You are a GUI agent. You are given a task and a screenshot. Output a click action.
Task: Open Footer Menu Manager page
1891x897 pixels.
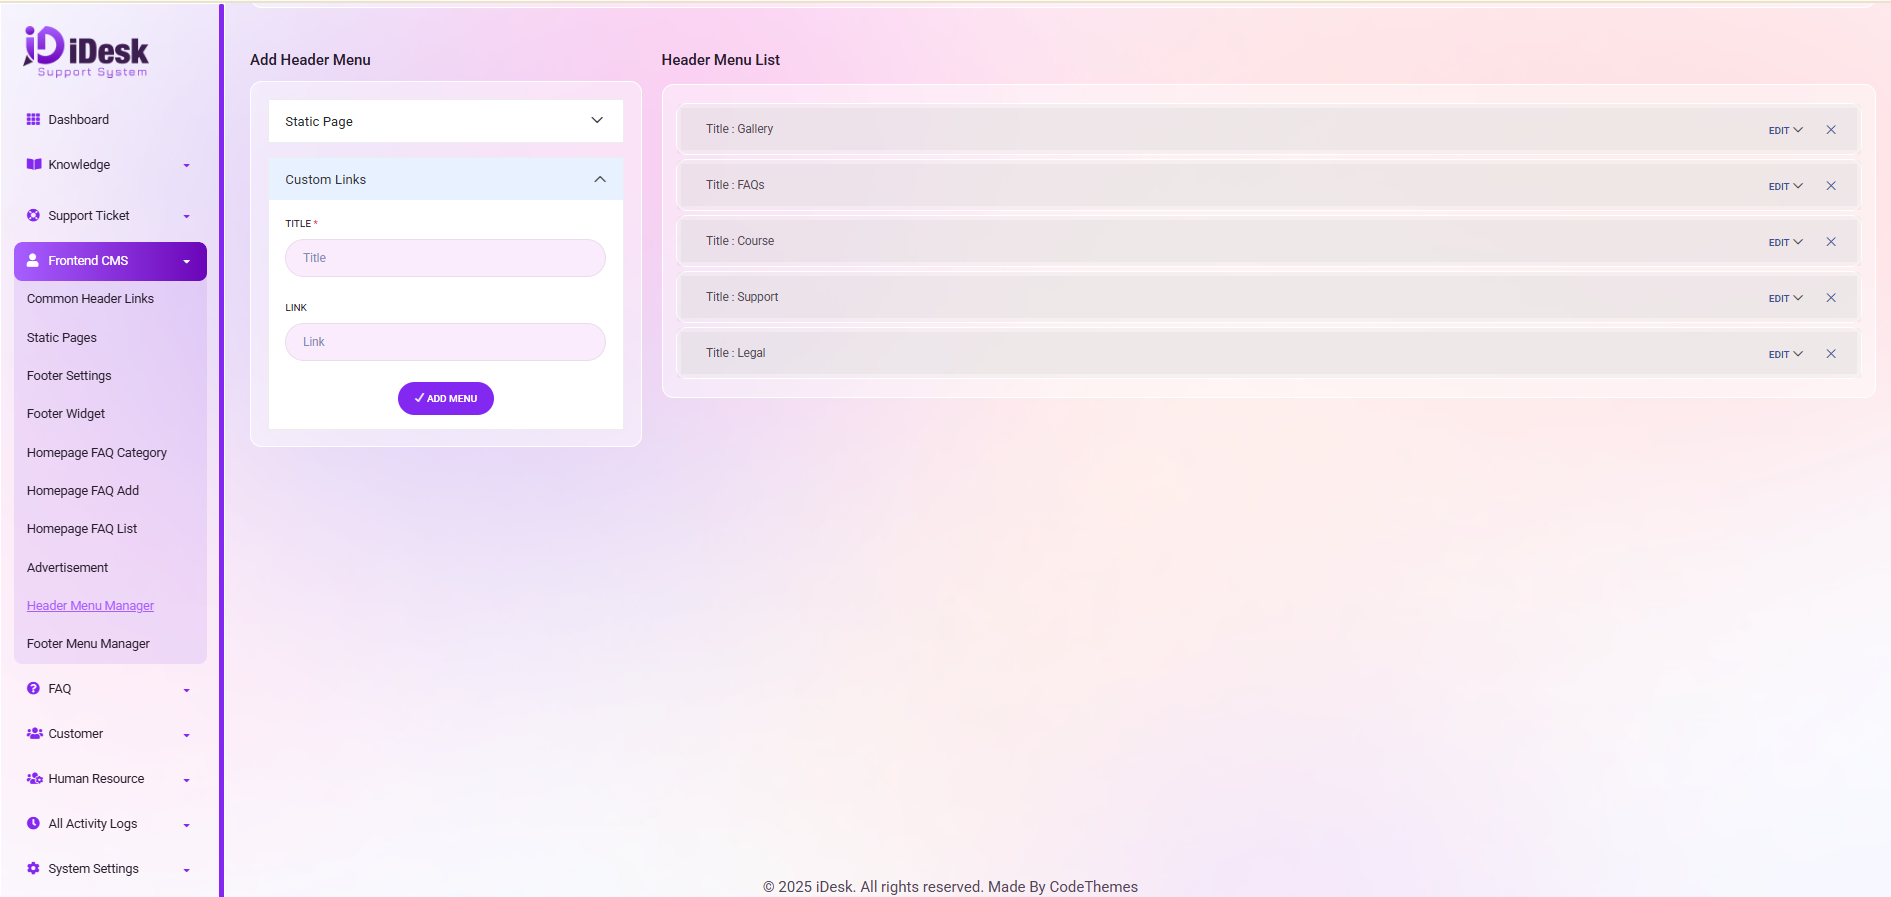(x=88, y=644)
